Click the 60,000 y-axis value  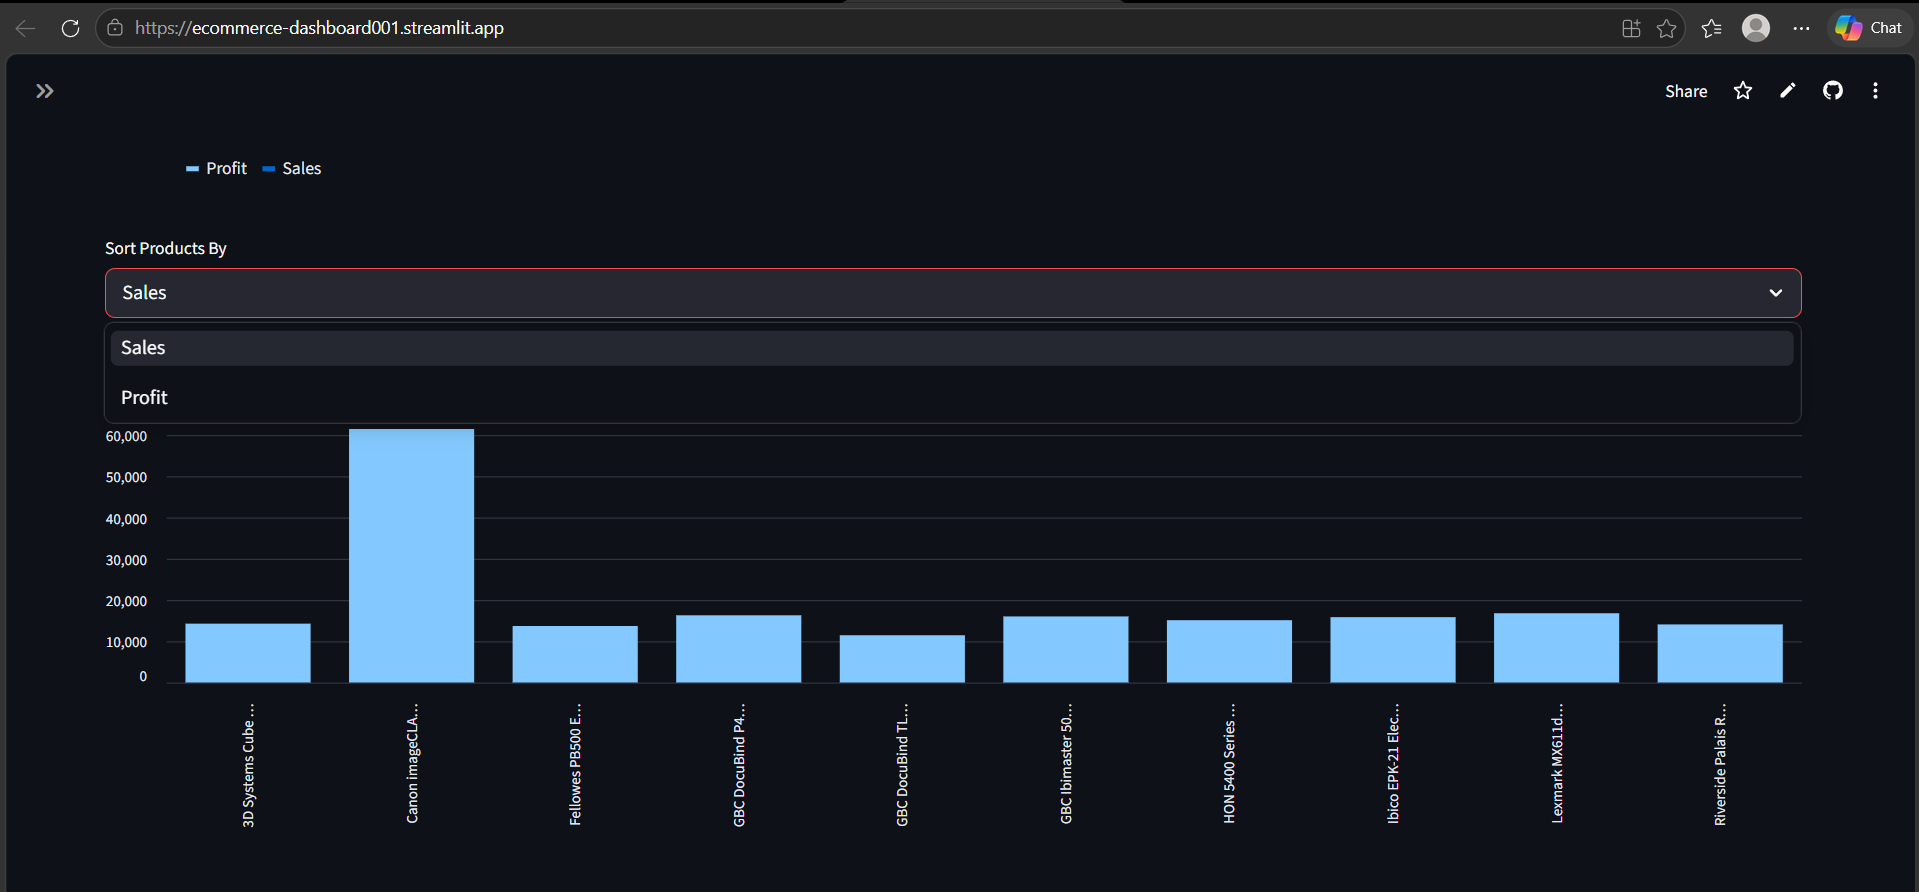126,436
